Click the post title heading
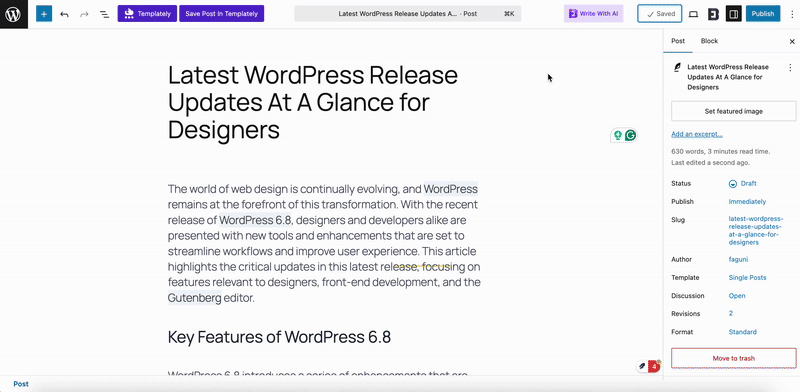800x392 pixels. pos(313,103)
